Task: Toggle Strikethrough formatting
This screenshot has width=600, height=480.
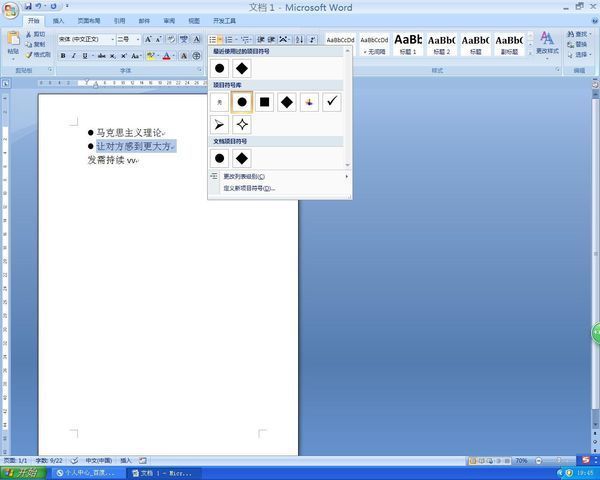Action: click(101, 56)
